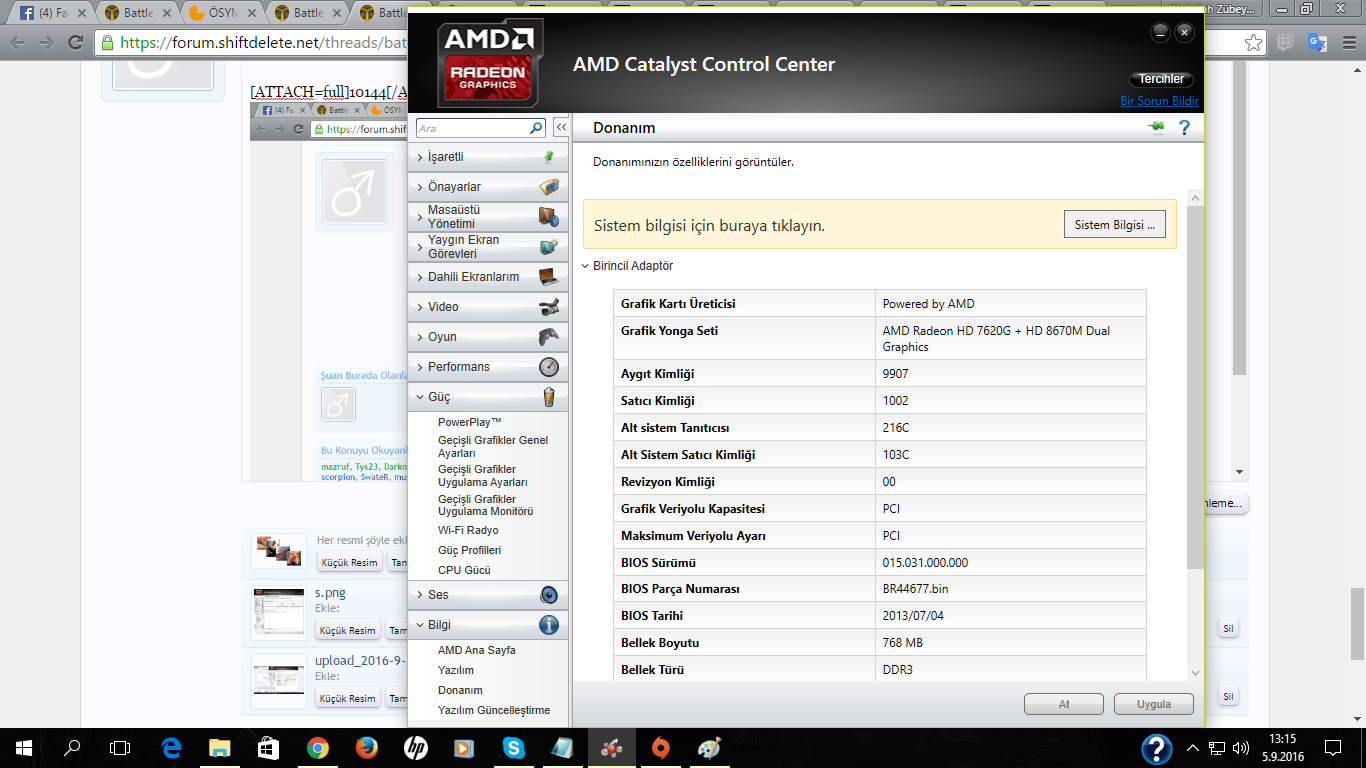Click the Sistem Bilgisi button
The width and height of the screenshot is (1366, 768).
[1114, 225]
